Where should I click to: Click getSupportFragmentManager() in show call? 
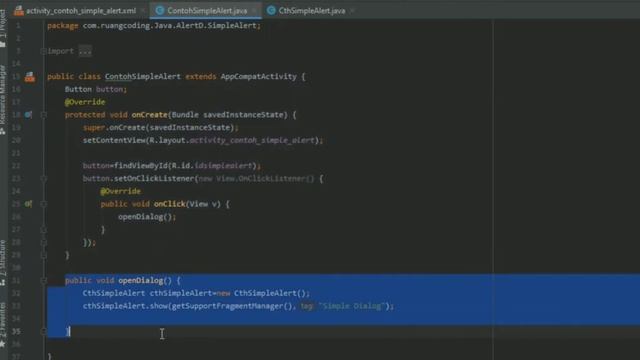231,306
